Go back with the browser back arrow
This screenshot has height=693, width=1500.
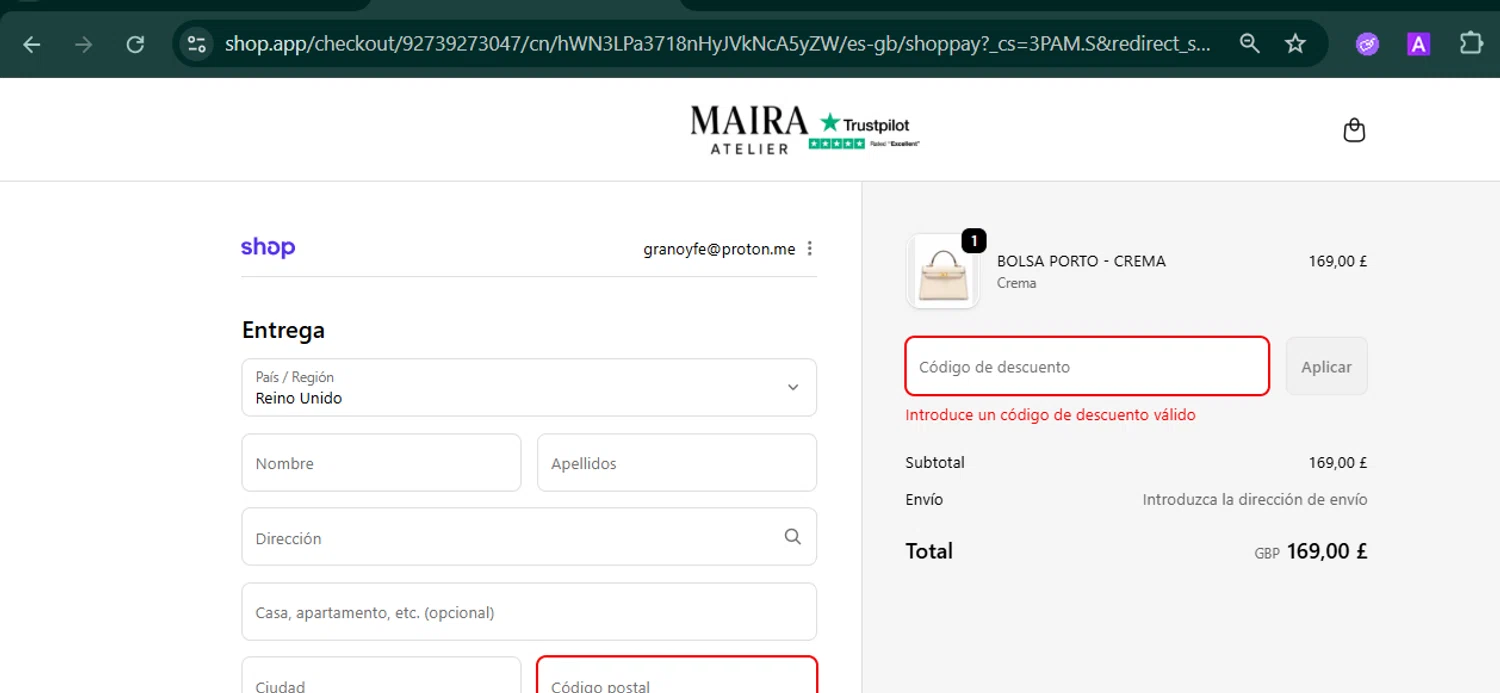point(32,44)
